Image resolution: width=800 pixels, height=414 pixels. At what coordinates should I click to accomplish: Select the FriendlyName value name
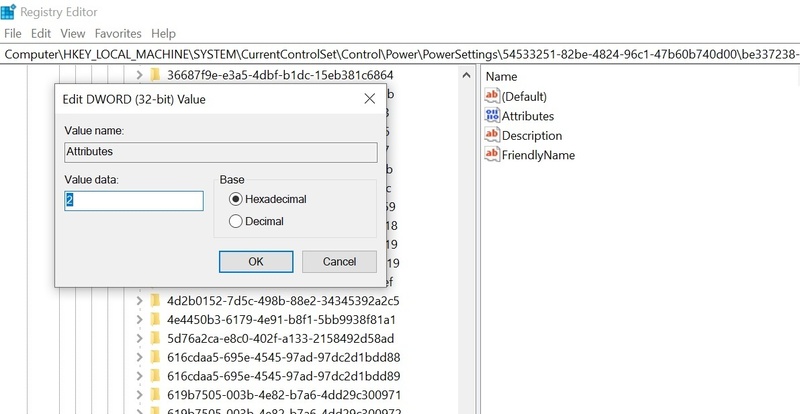[x=538, y=155]
